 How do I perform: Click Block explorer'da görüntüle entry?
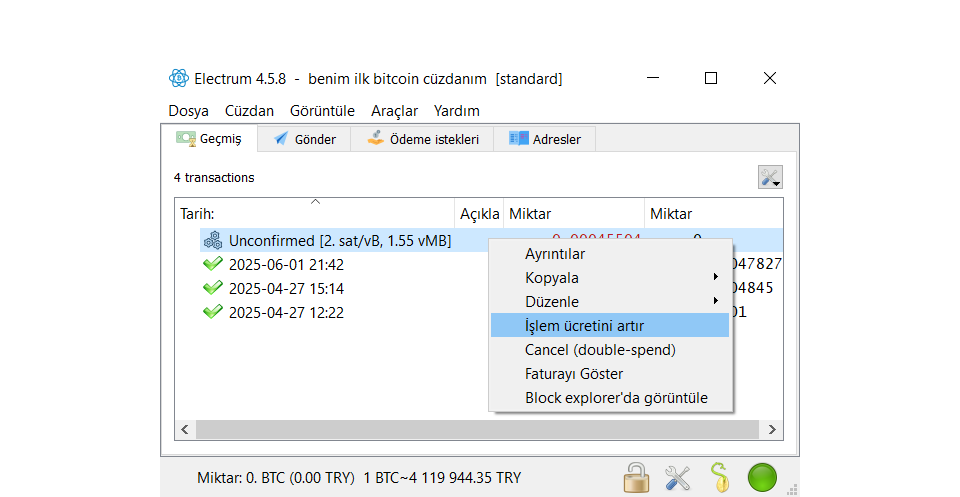point(616,398)
